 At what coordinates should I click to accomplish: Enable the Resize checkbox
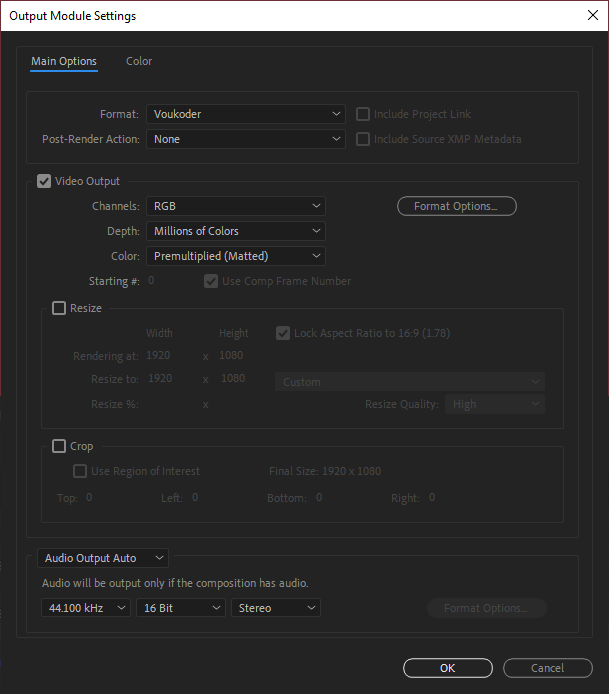pos(59,308)
